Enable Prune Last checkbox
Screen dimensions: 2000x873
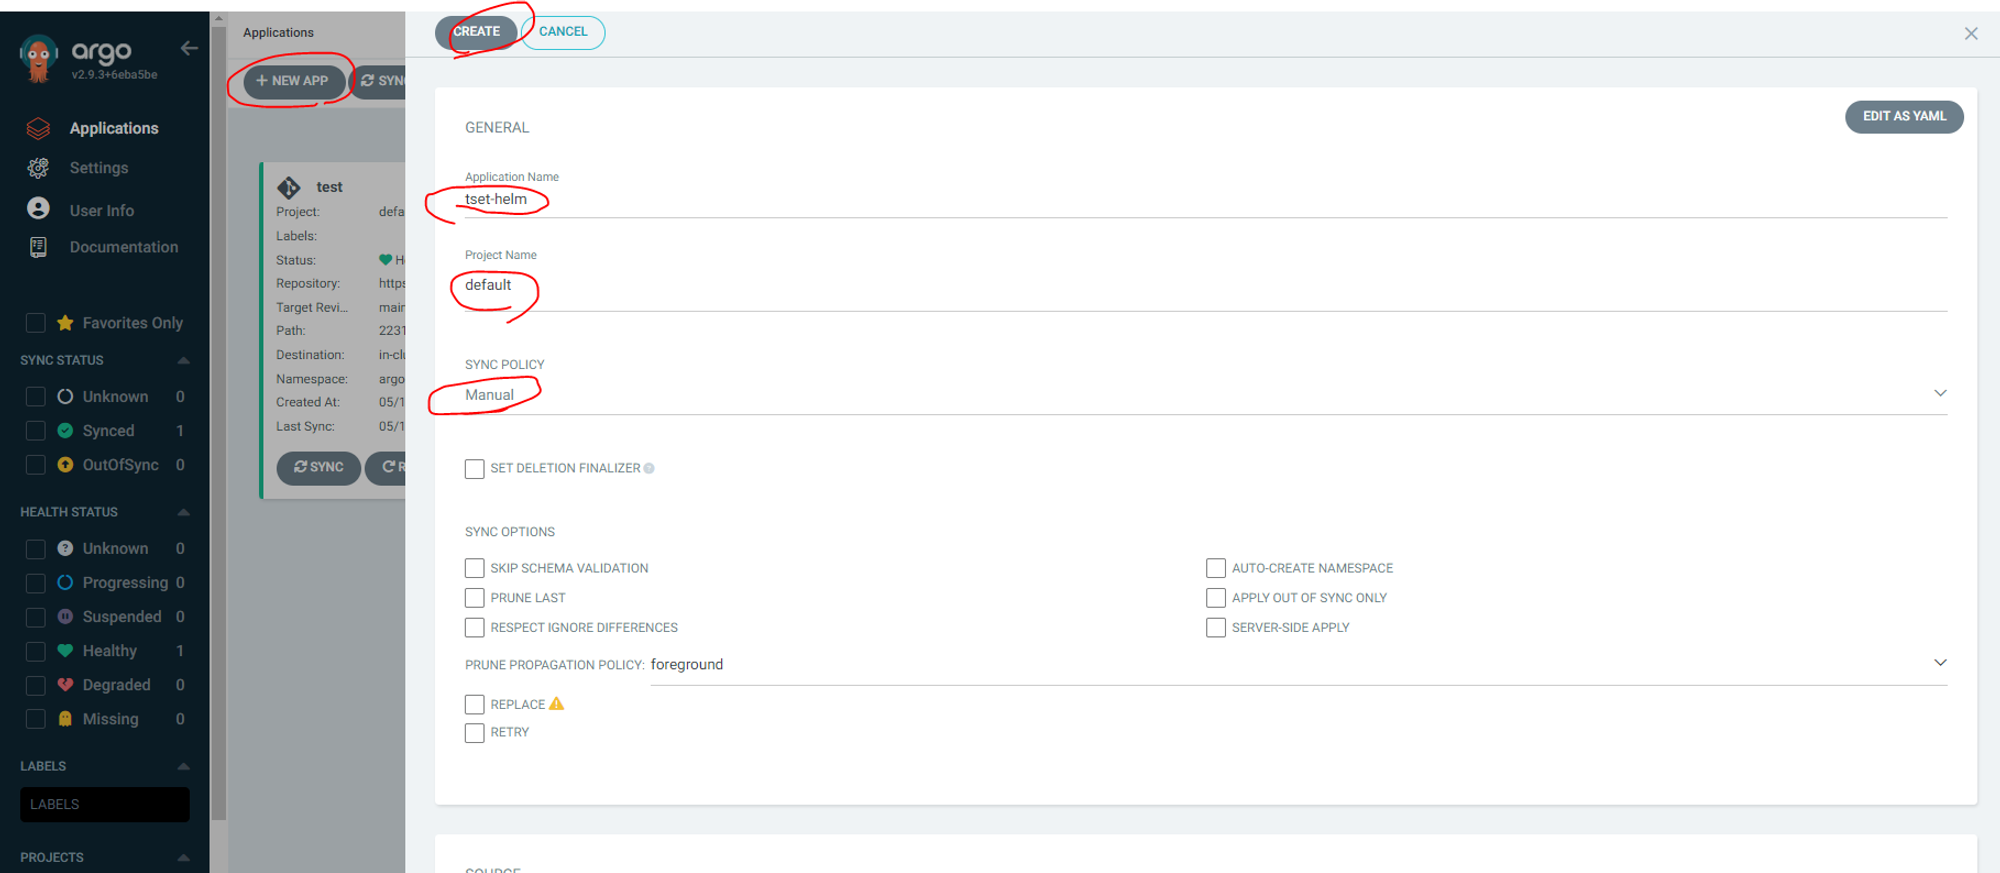(474, 598)
